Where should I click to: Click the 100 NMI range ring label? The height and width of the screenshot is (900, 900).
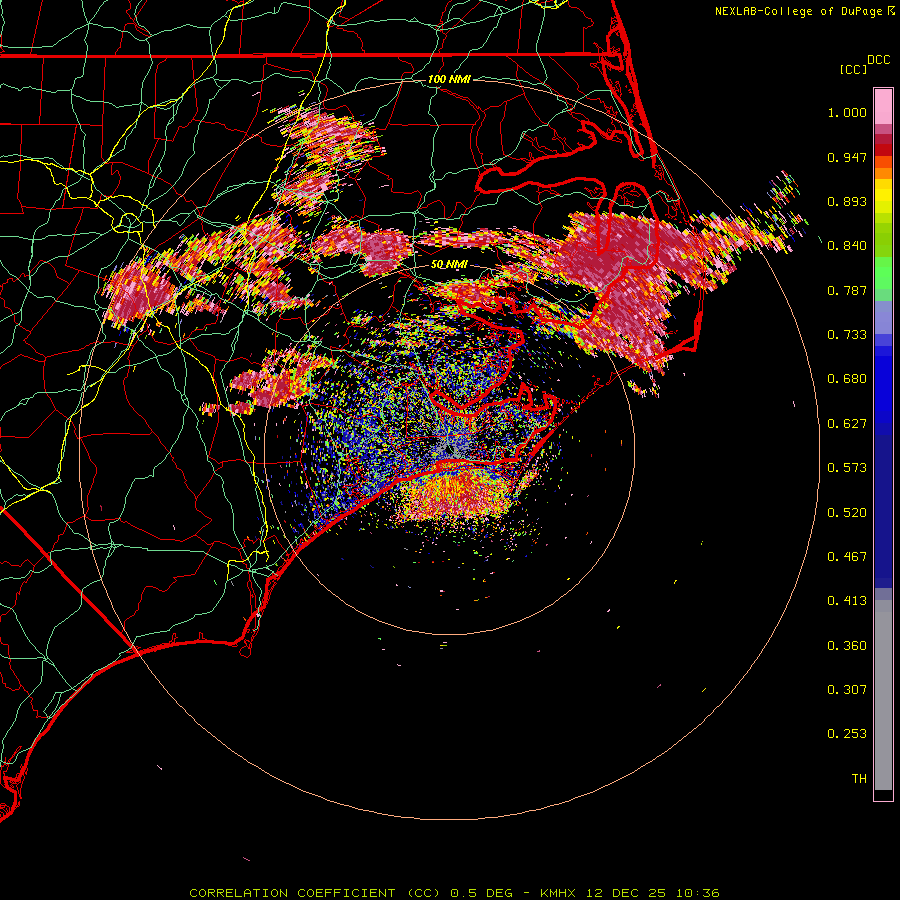(449, 79)
